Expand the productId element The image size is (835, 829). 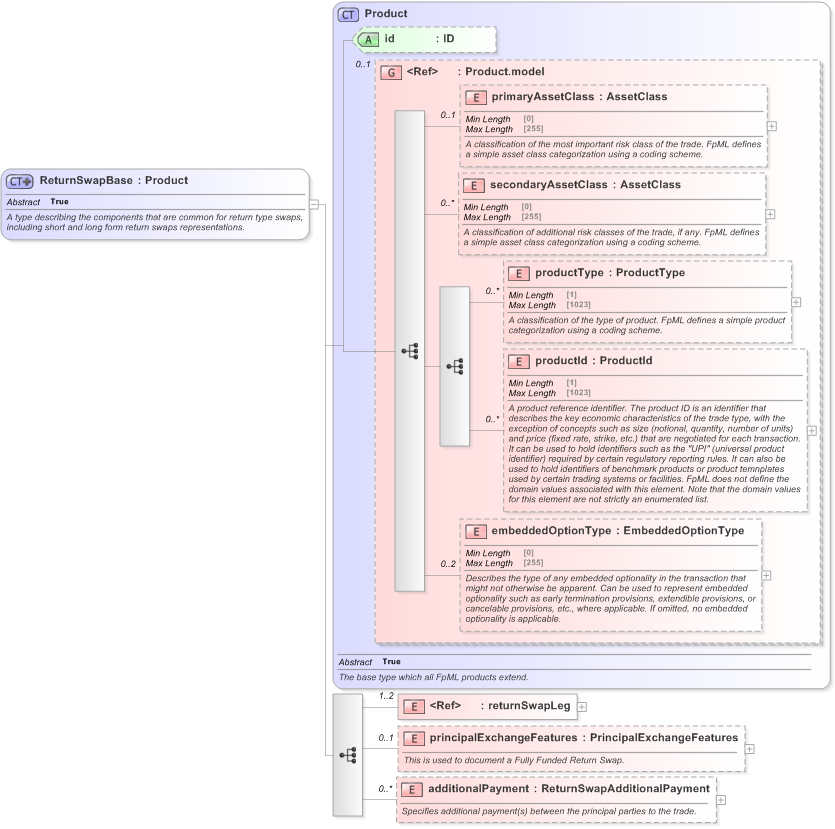click(812, 431)
